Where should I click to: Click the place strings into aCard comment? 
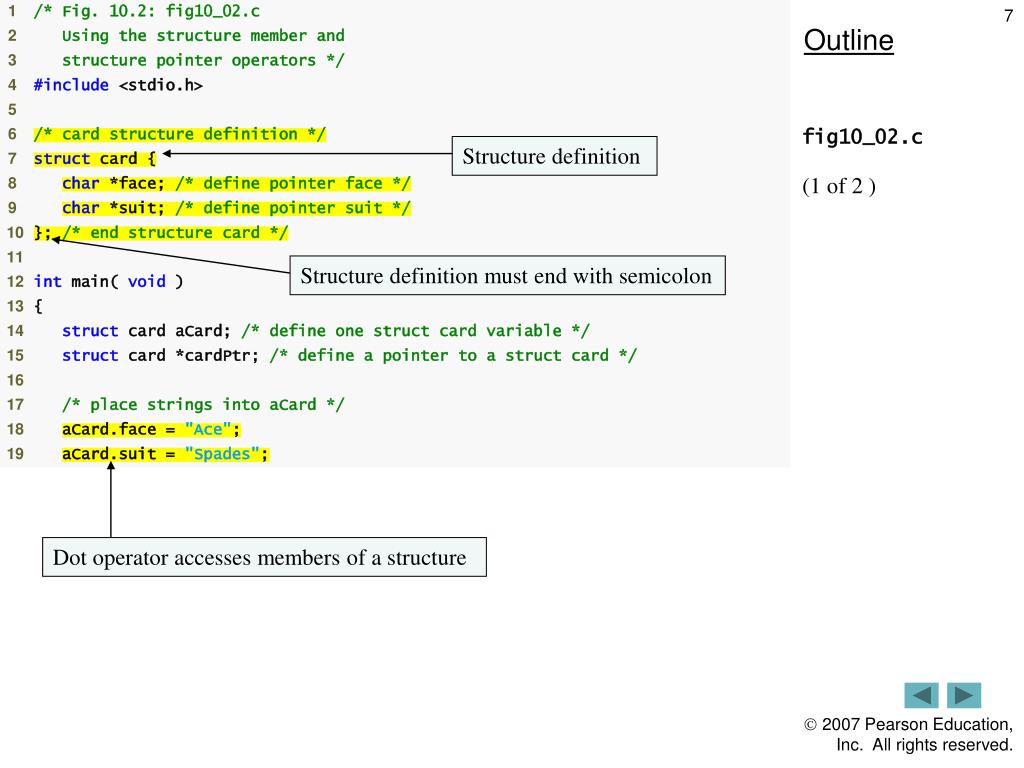pos(202,405)
